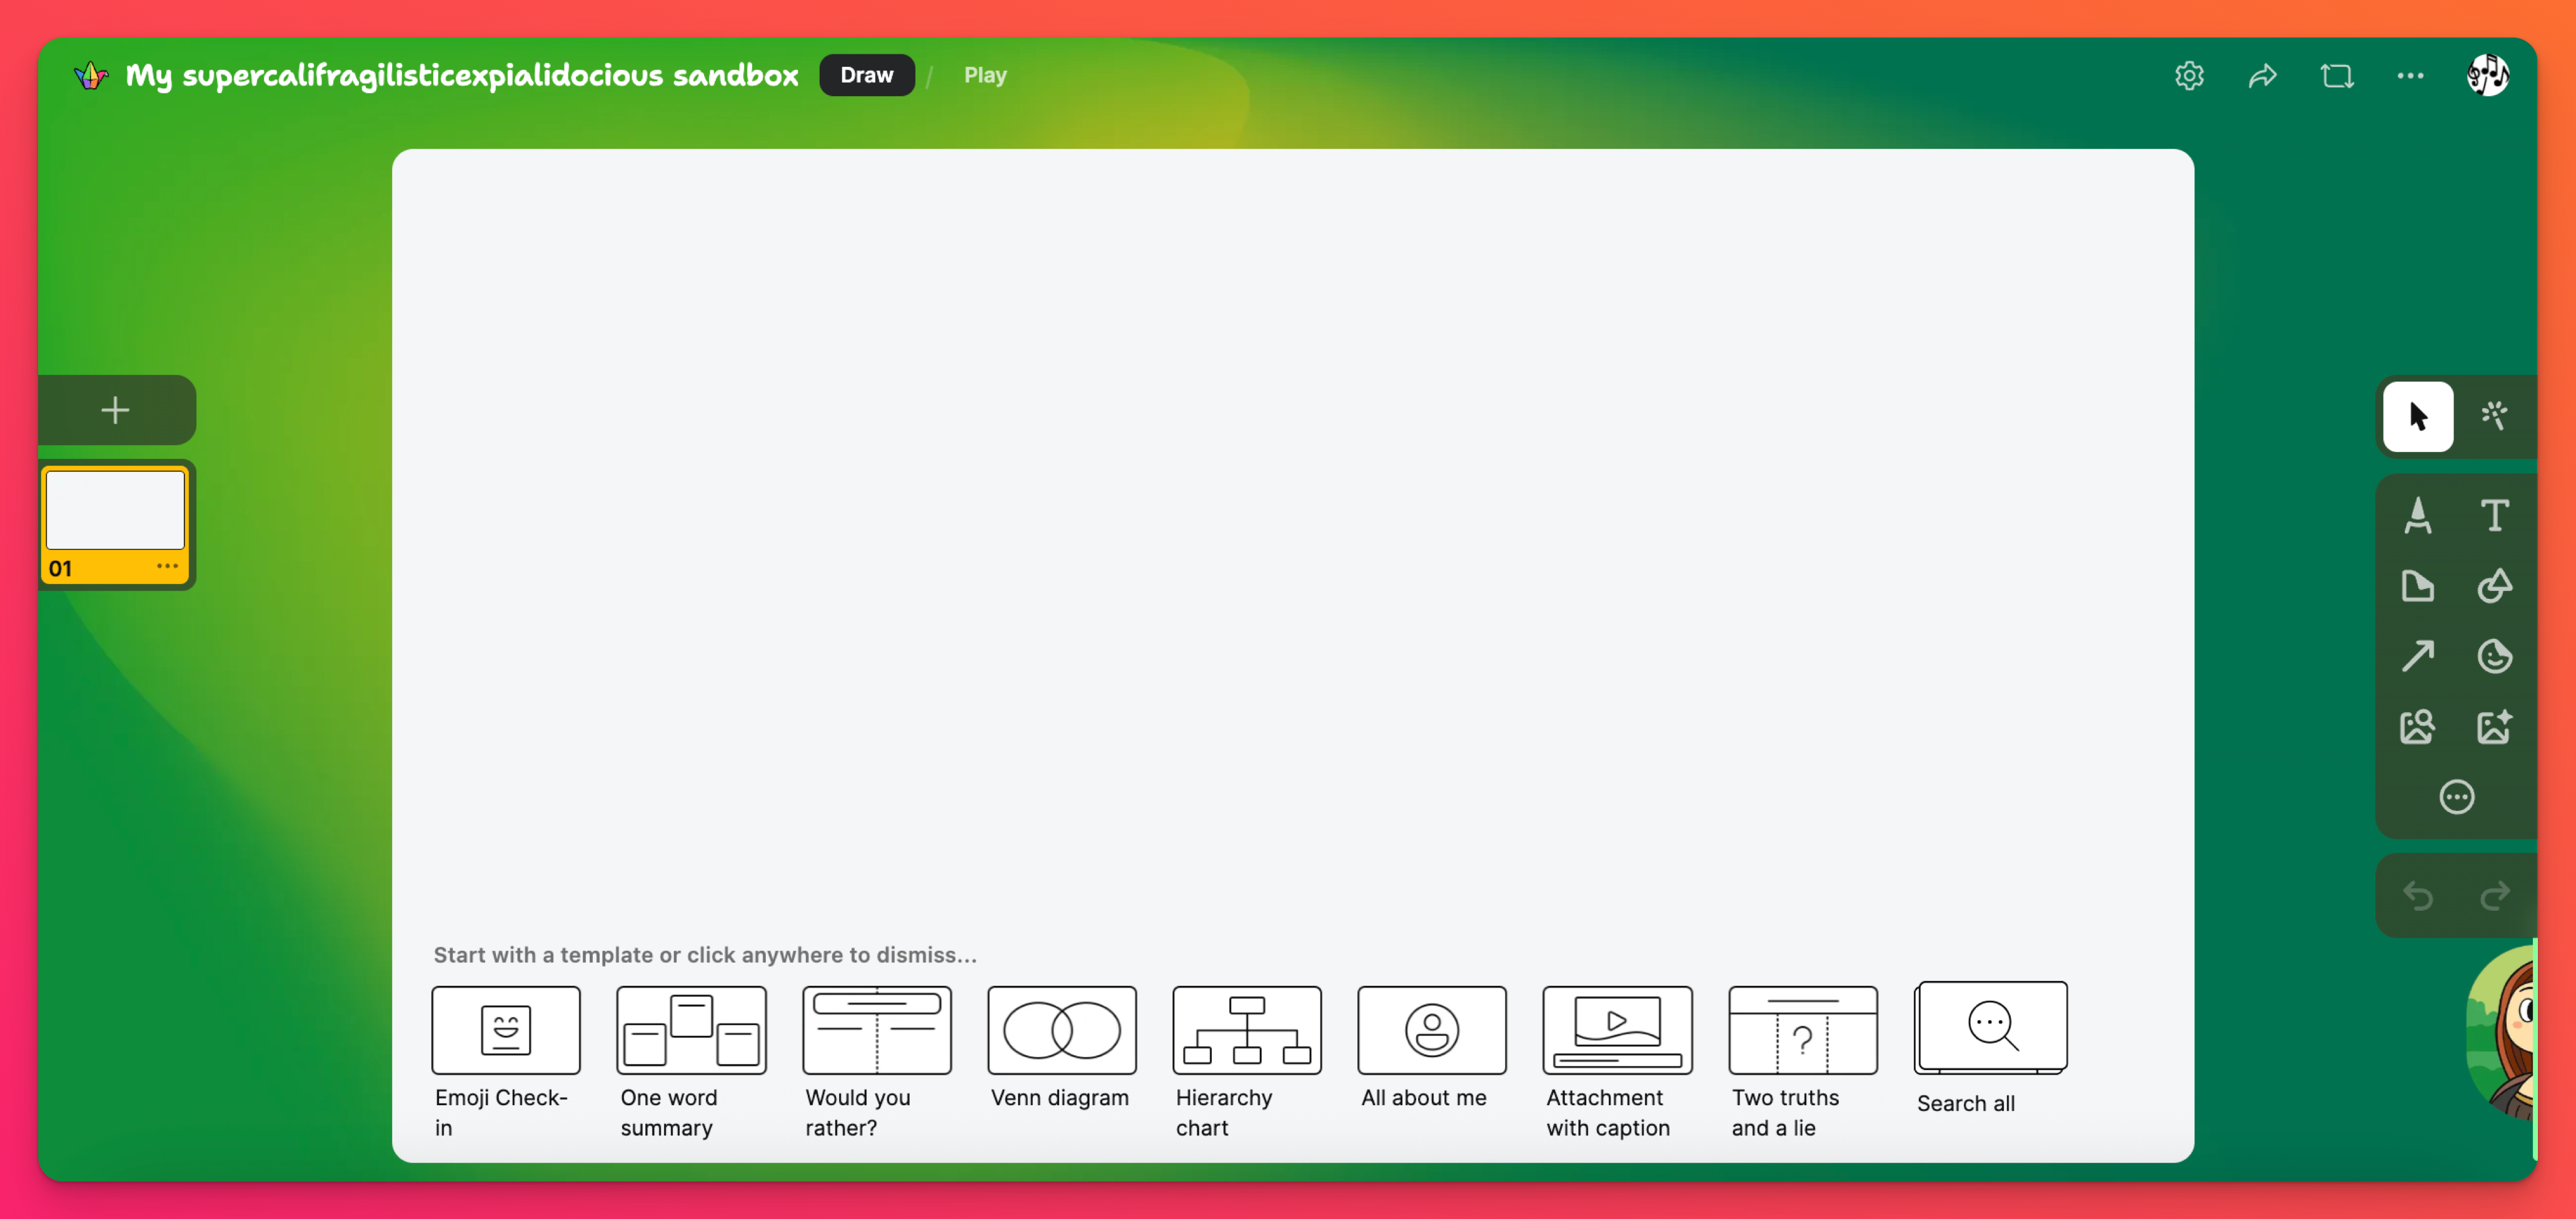Select the Text tool
Viewport: 2576px width, 1219px height.
point(2494,516)
